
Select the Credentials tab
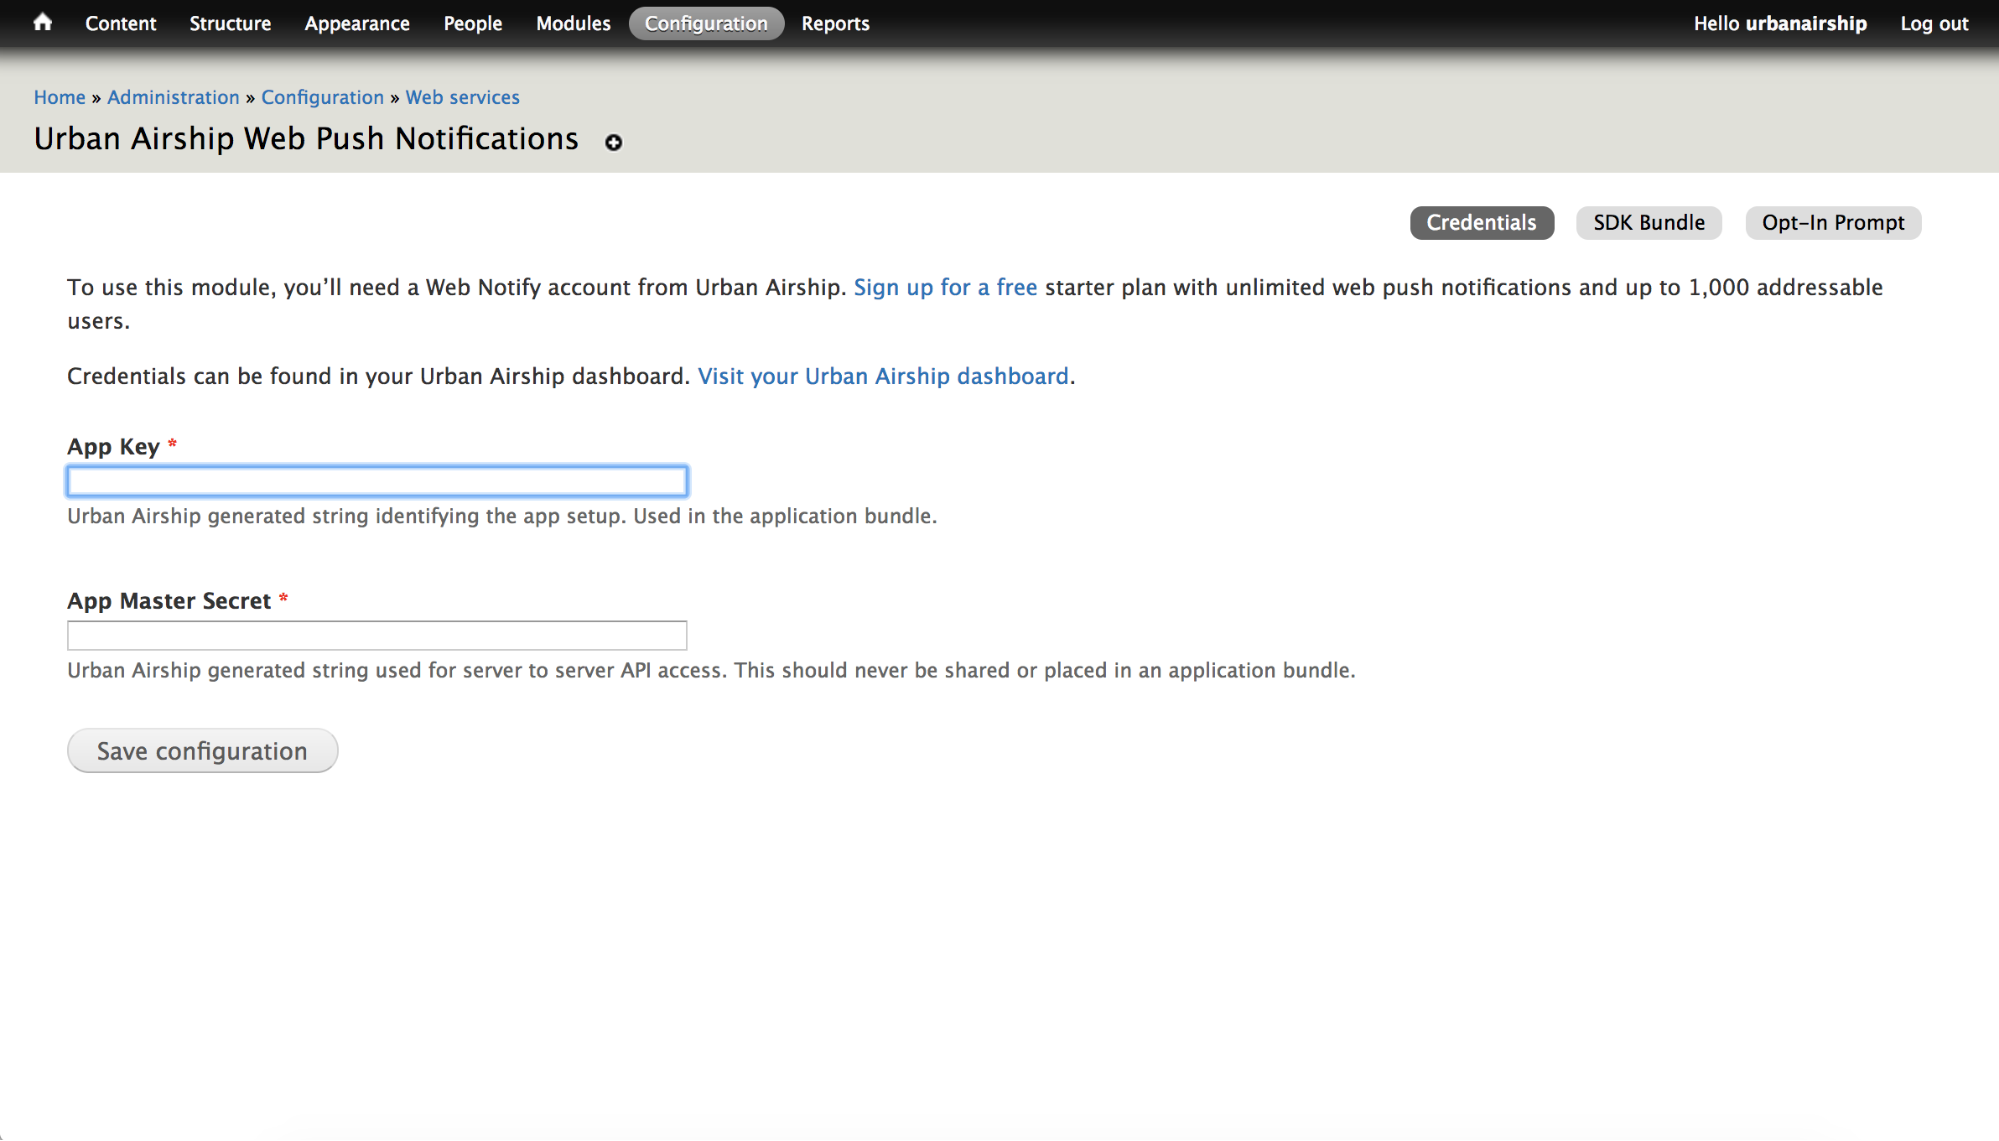tap(1481, 222)
